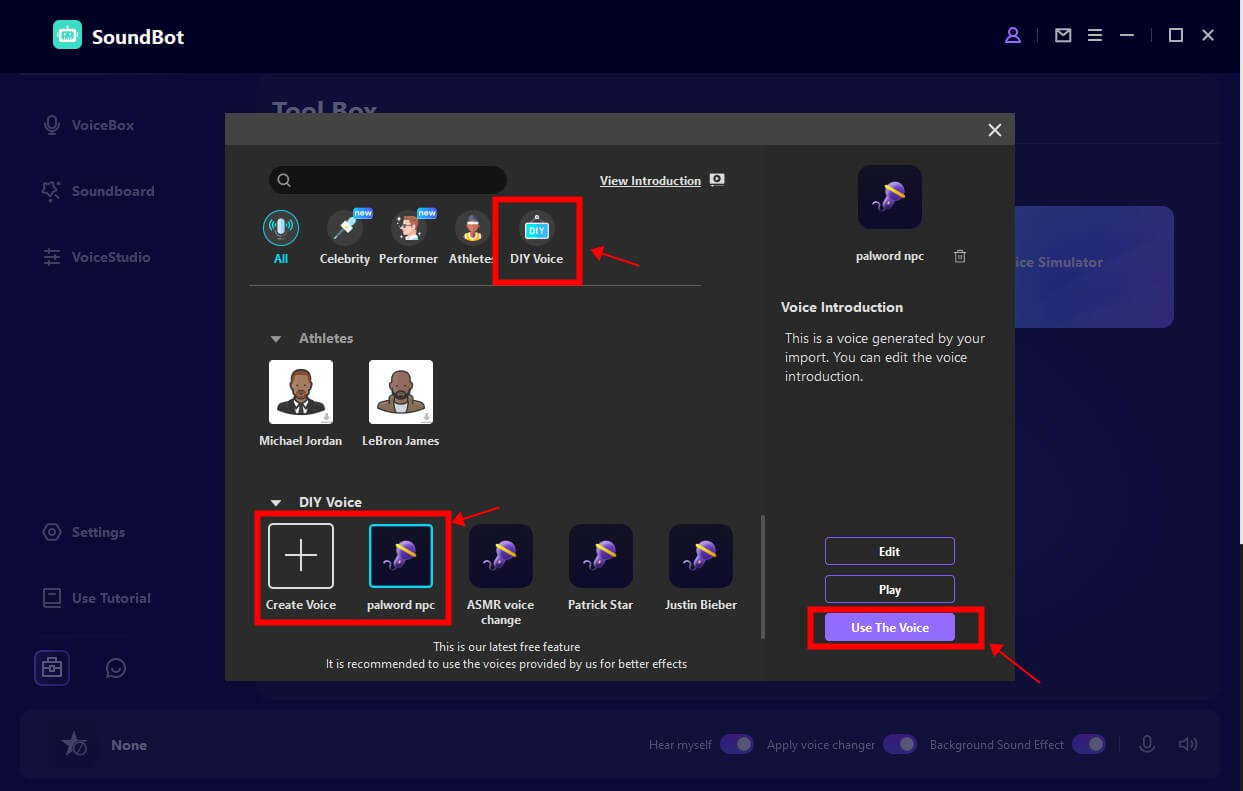The width and height of the screenshot is (1243, 791).
Task: Collapse the Athletes voice section
Action: [277, 338]
